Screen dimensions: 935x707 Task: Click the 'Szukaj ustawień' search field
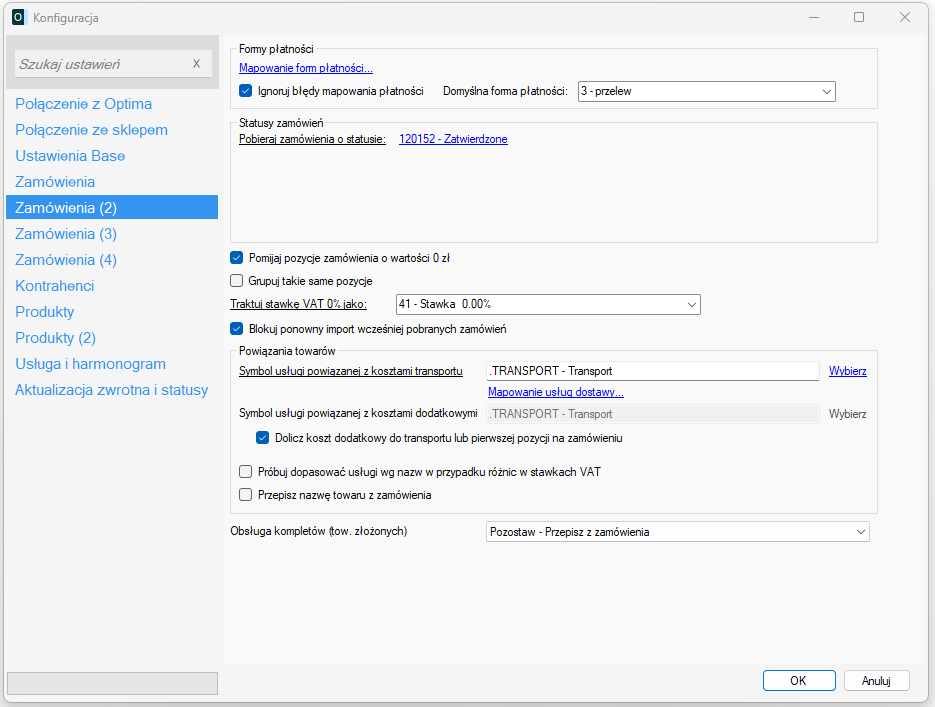[x=100, y=64]
